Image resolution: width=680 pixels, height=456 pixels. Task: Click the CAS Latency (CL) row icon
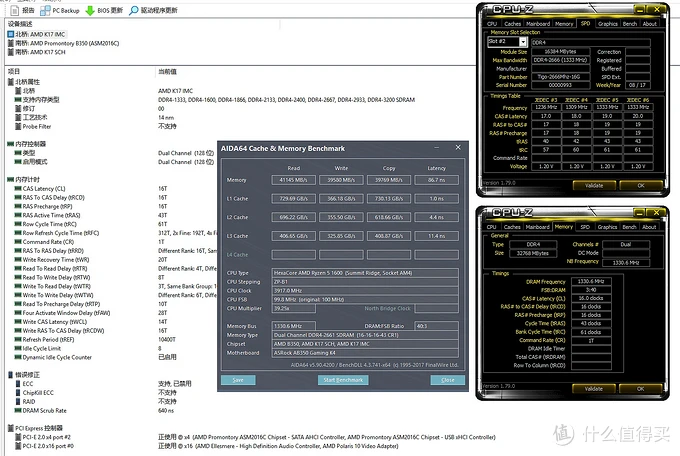point(17,188)
